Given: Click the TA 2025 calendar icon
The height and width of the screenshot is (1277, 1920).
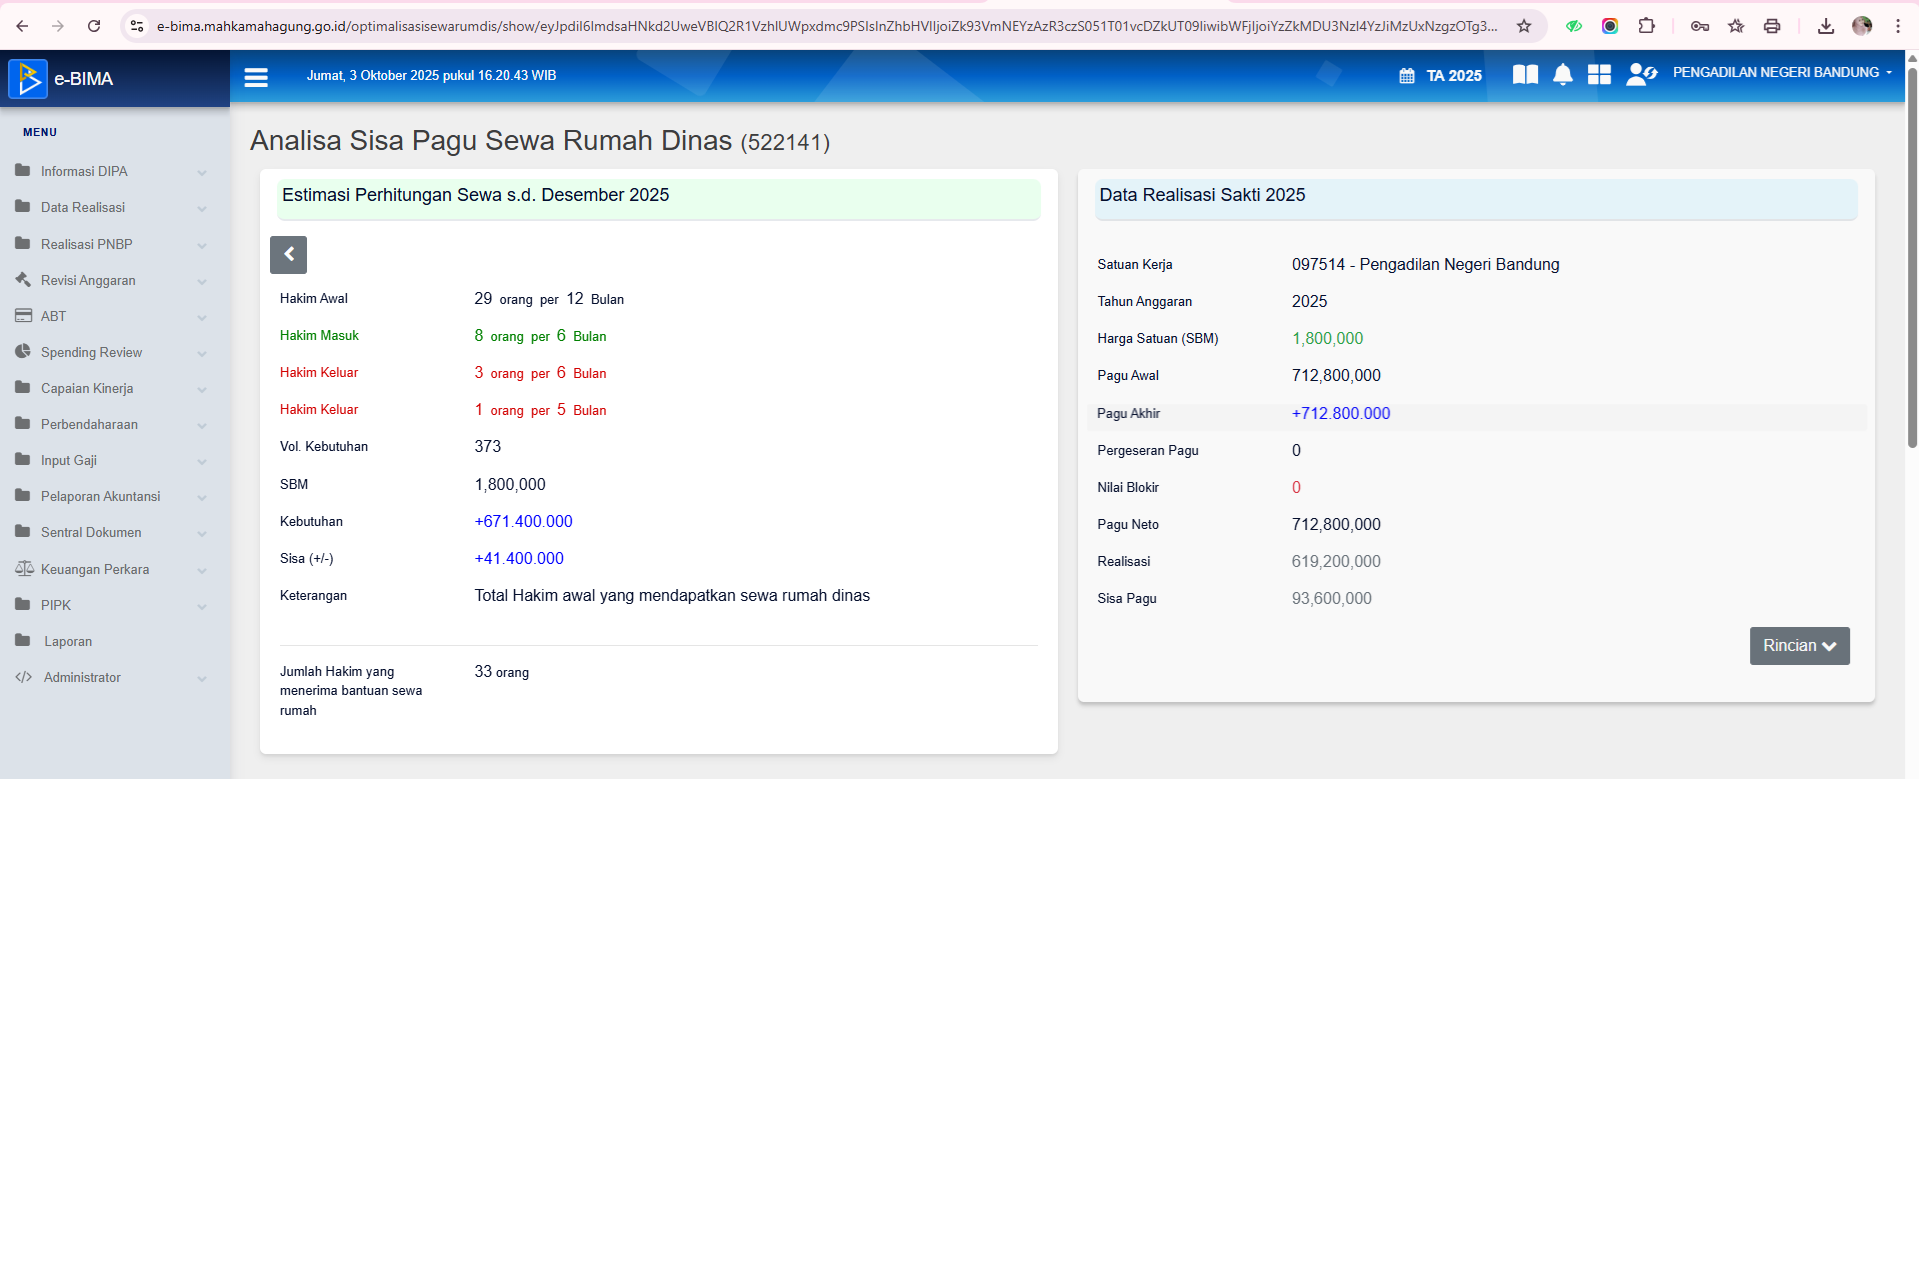Looking at the screenshot, I should coord(1407,76).
